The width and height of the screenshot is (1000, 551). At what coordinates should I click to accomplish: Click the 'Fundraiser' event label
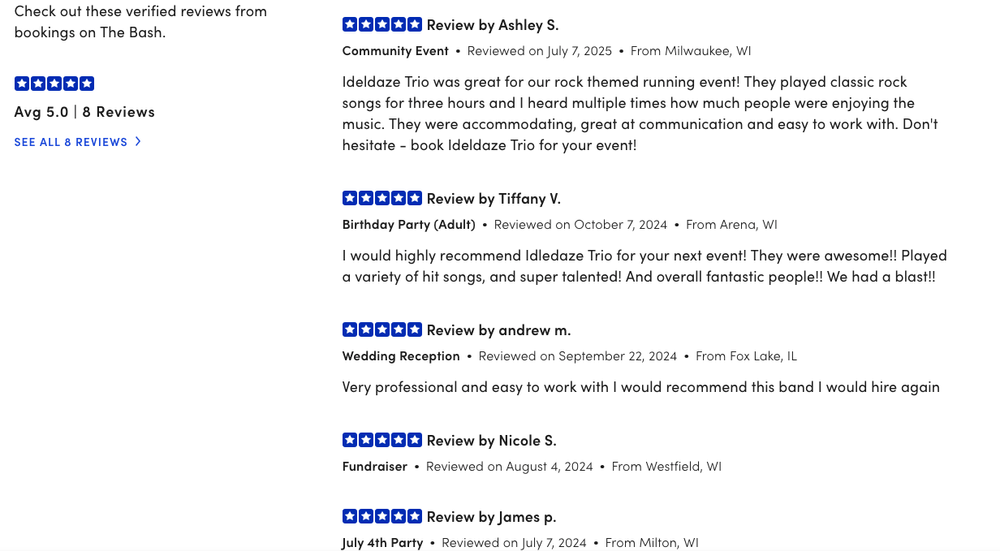tap(375, 466)
